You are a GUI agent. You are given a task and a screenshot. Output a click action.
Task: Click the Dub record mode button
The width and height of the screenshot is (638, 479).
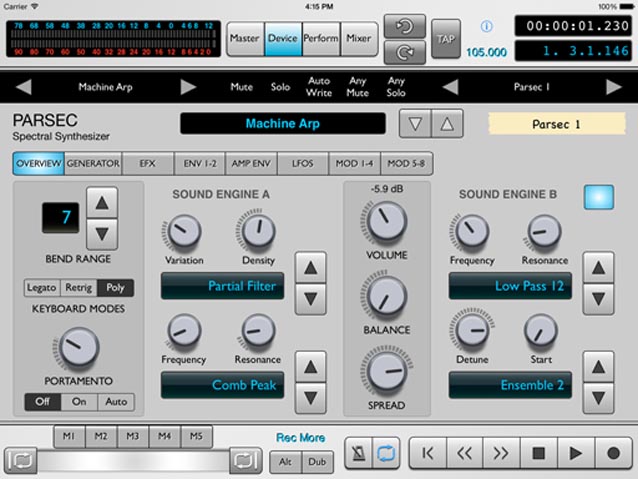[317, 462]
